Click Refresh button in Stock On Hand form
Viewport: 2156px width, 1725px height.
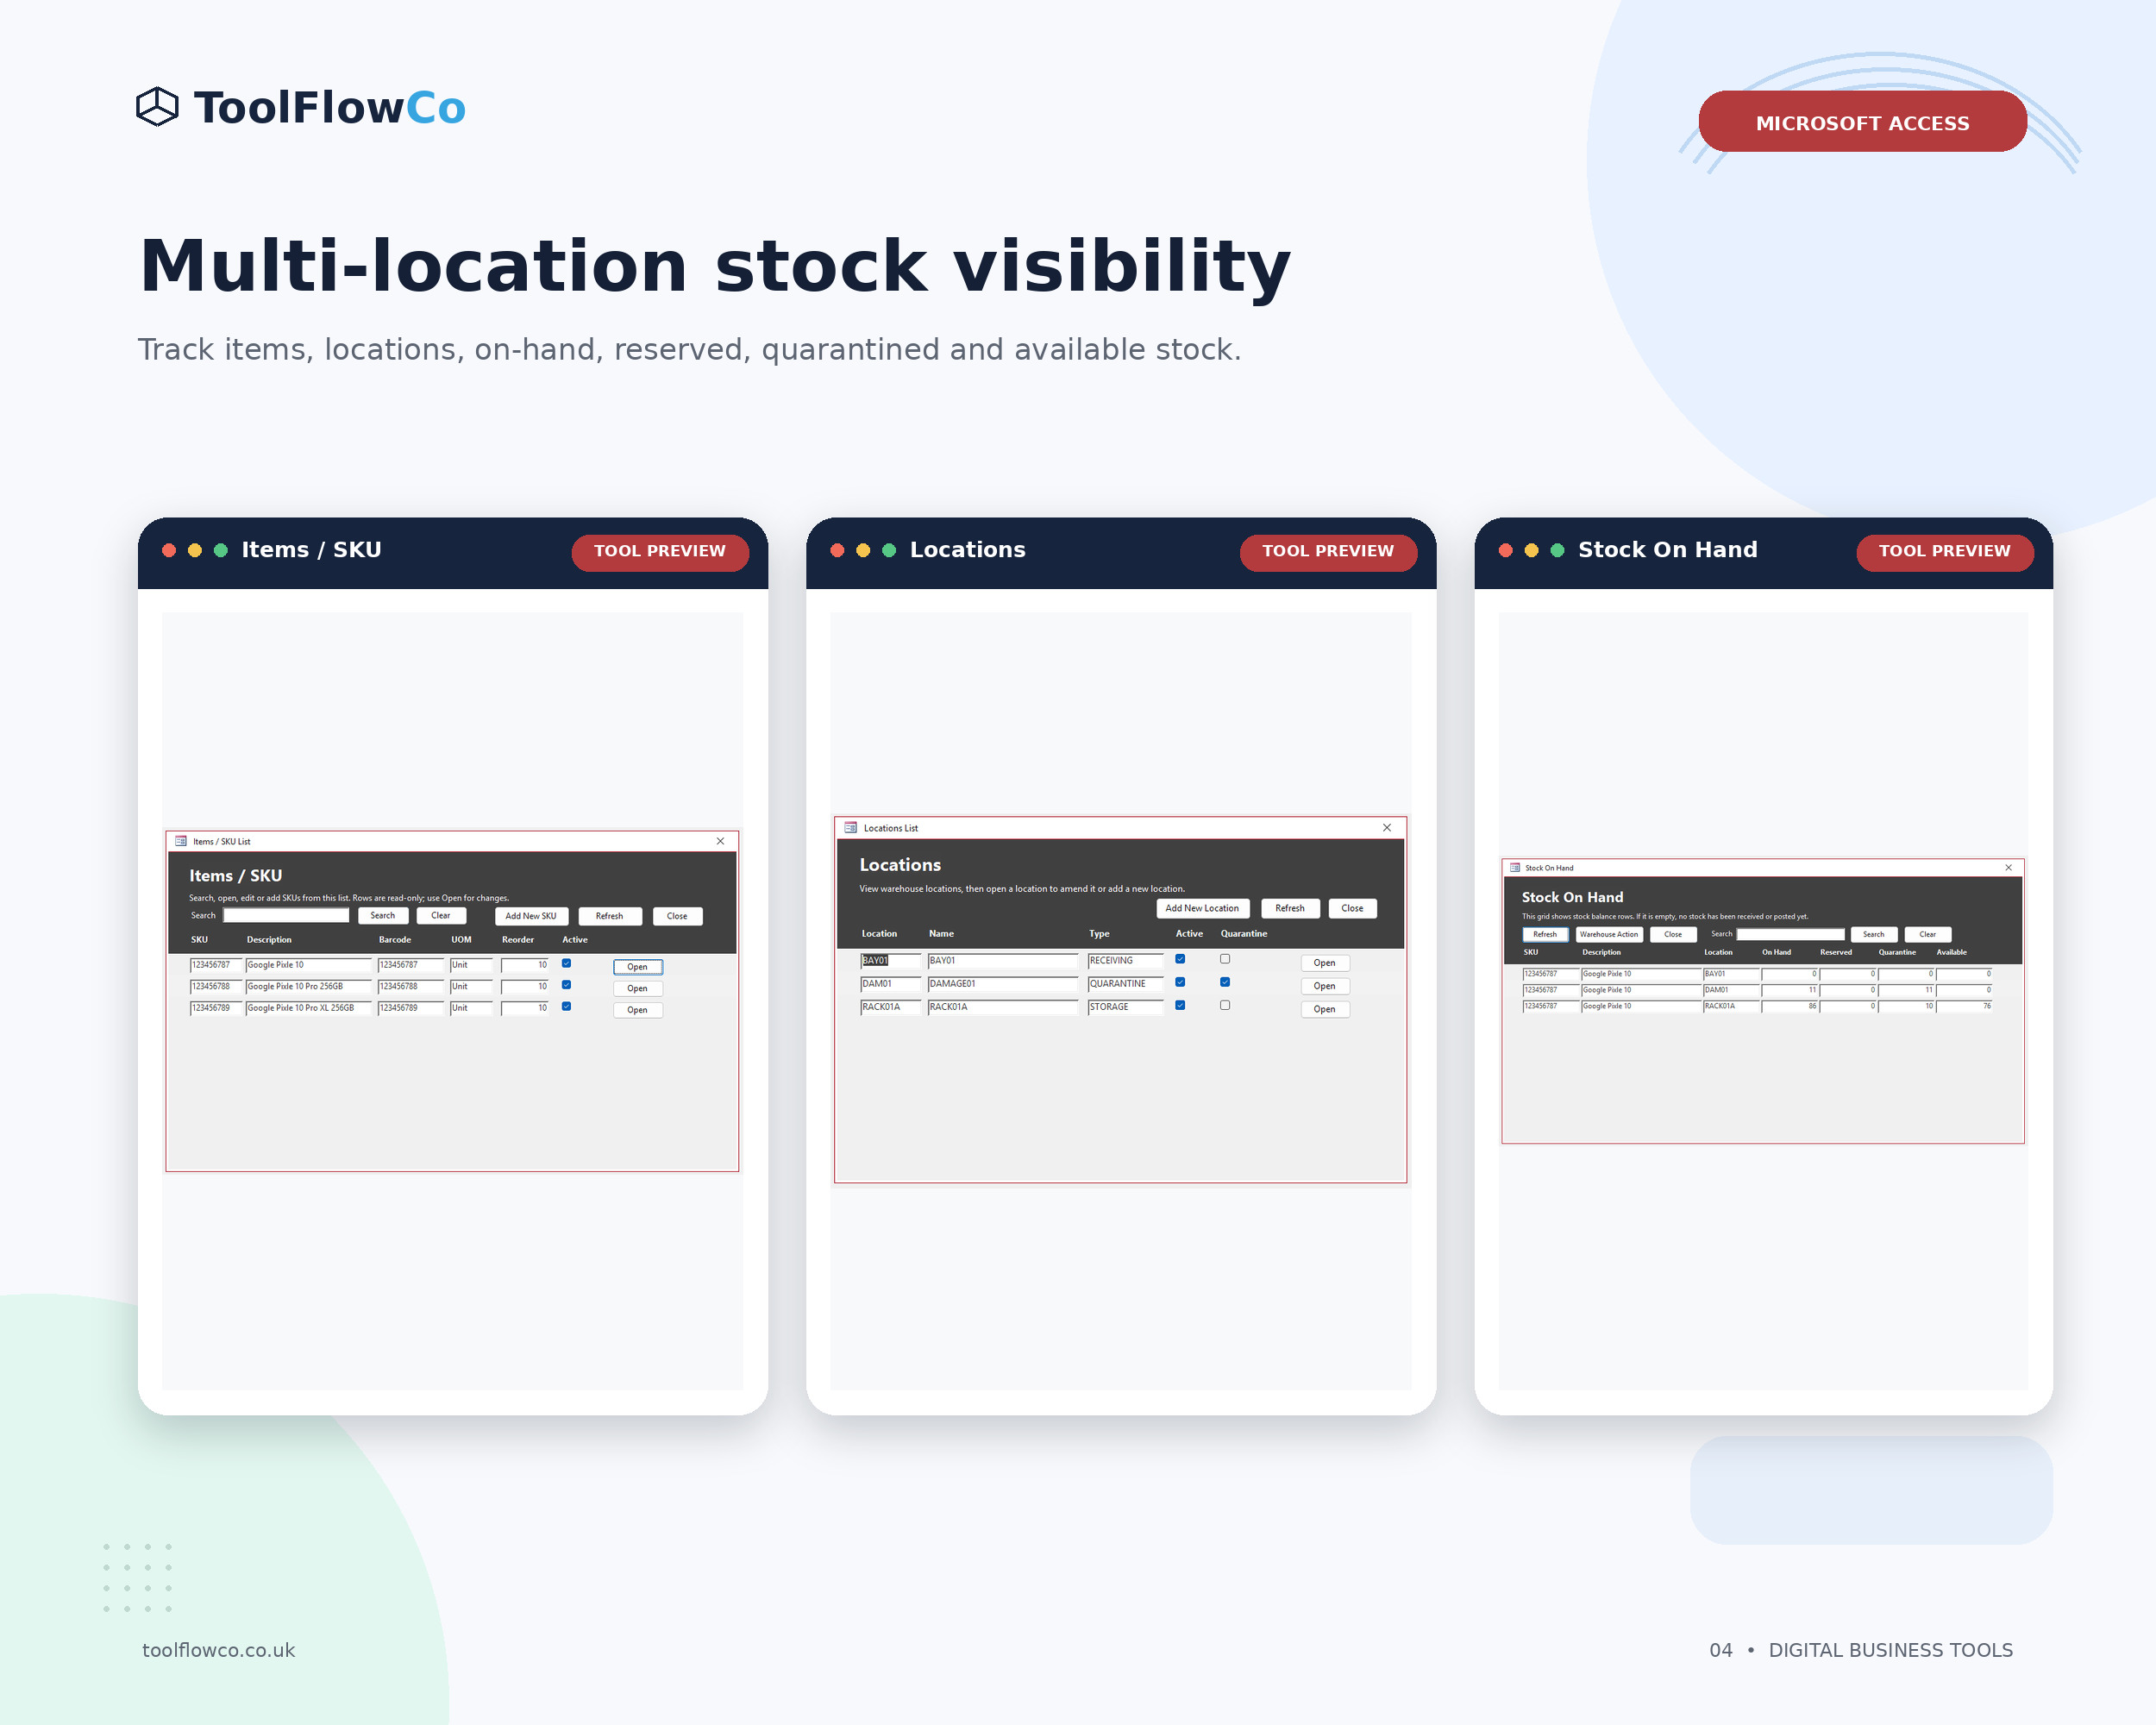click(x=1545, y=934)
